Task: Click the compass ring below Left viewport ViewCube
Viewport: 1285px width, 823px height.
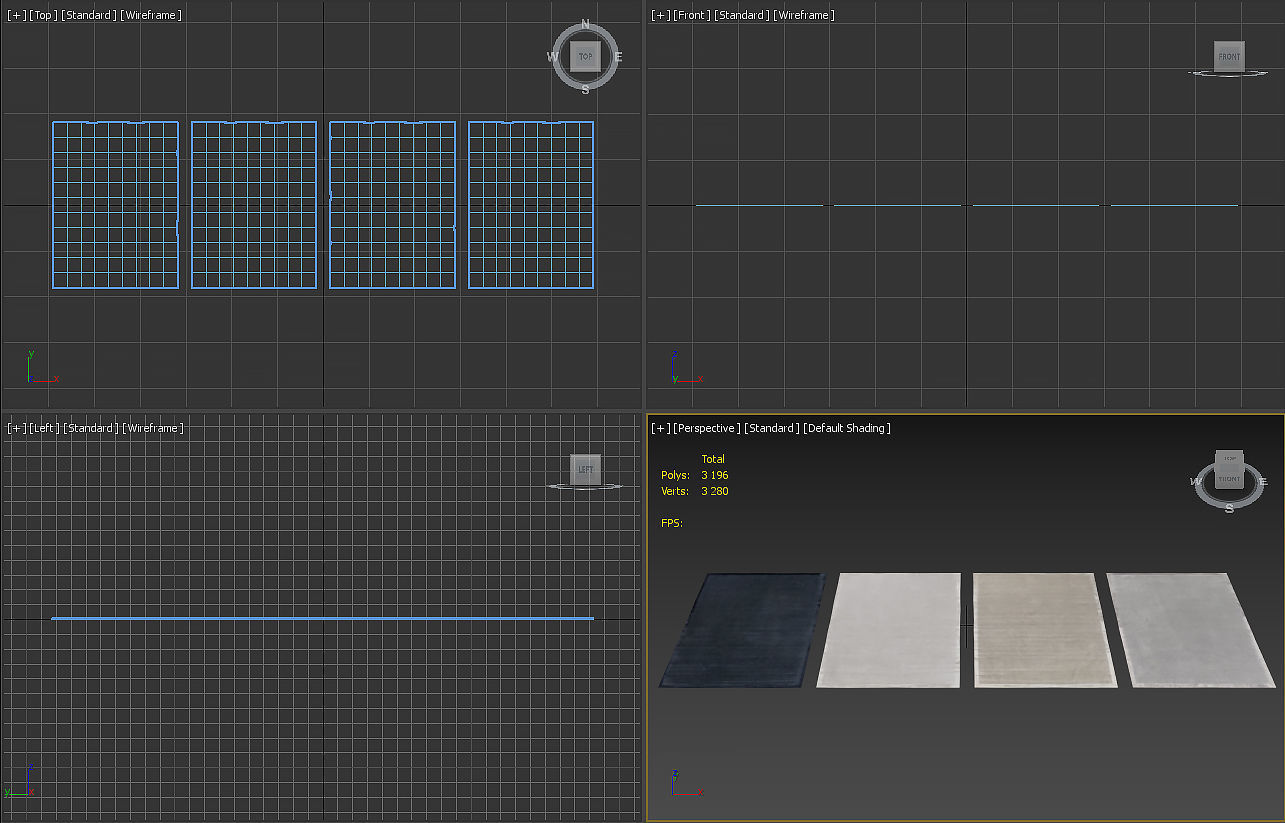Action: tap(585, 486)
